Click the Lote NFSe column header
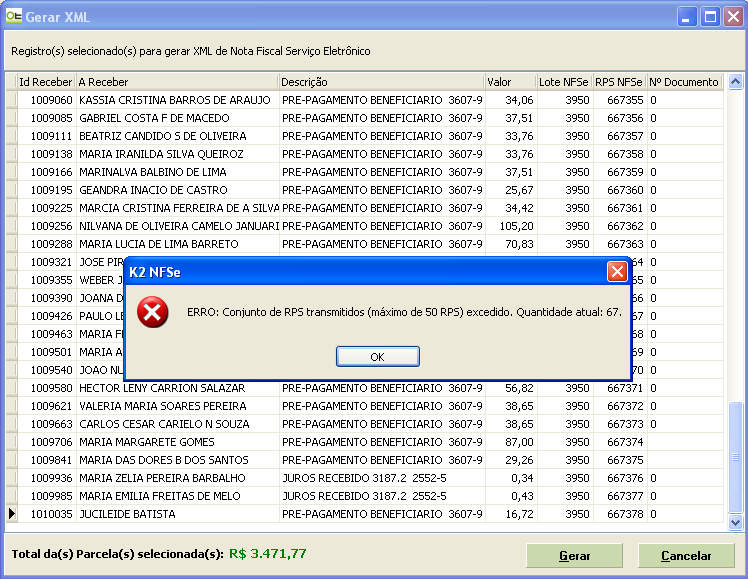Screen dimensions: 748x579 [x=565, y=82]
